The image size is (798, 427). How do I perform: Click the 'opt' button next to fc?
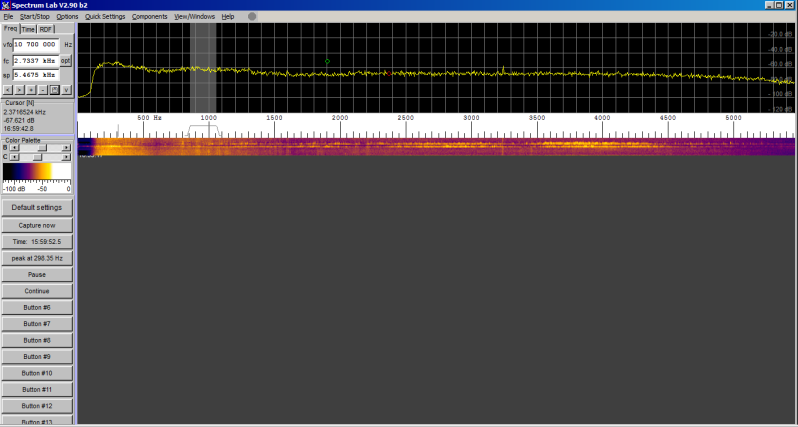pos(66,60)
